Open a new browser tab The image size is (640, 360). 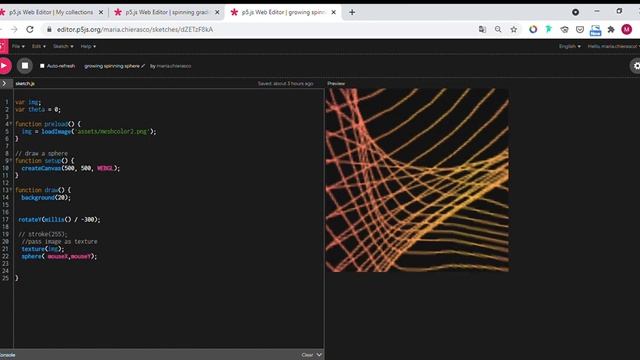pyautogui.click(x=352, y=12)
